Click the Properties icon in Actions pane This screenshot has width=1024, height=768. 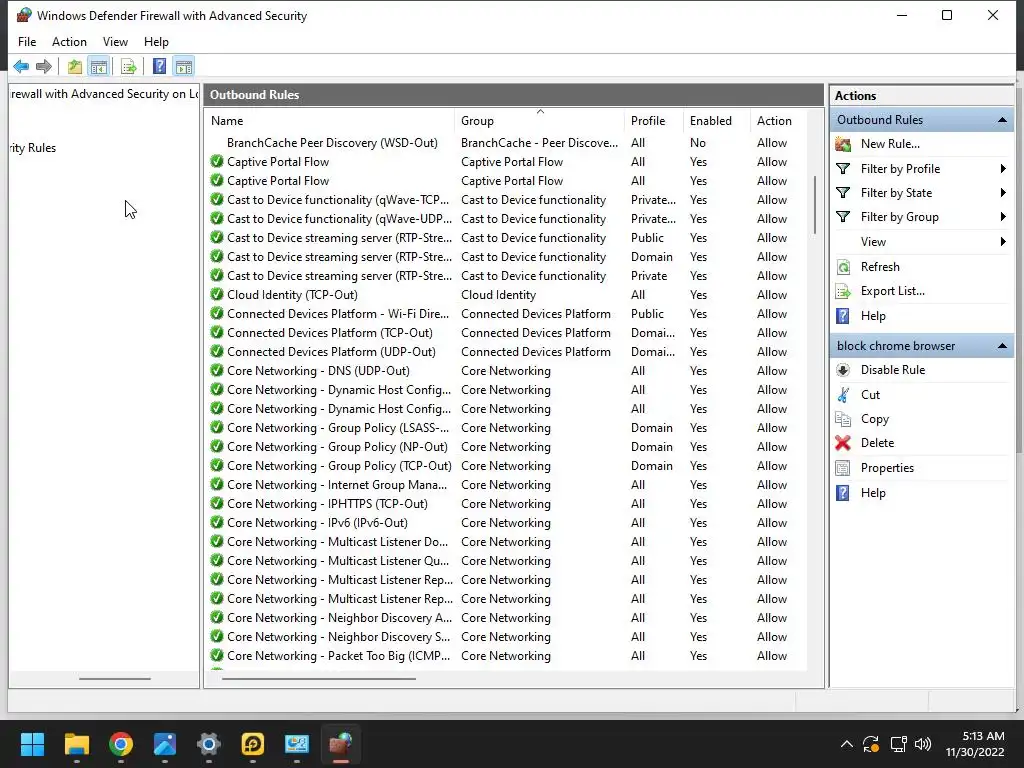coord(843,468)
